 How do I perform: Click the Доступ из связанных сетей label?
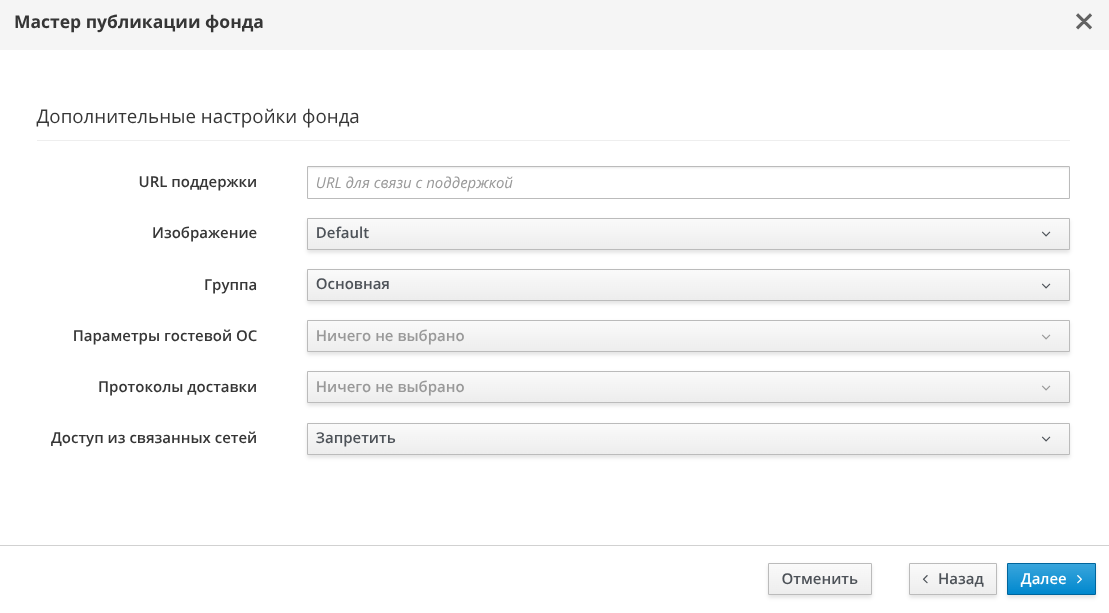154,438
